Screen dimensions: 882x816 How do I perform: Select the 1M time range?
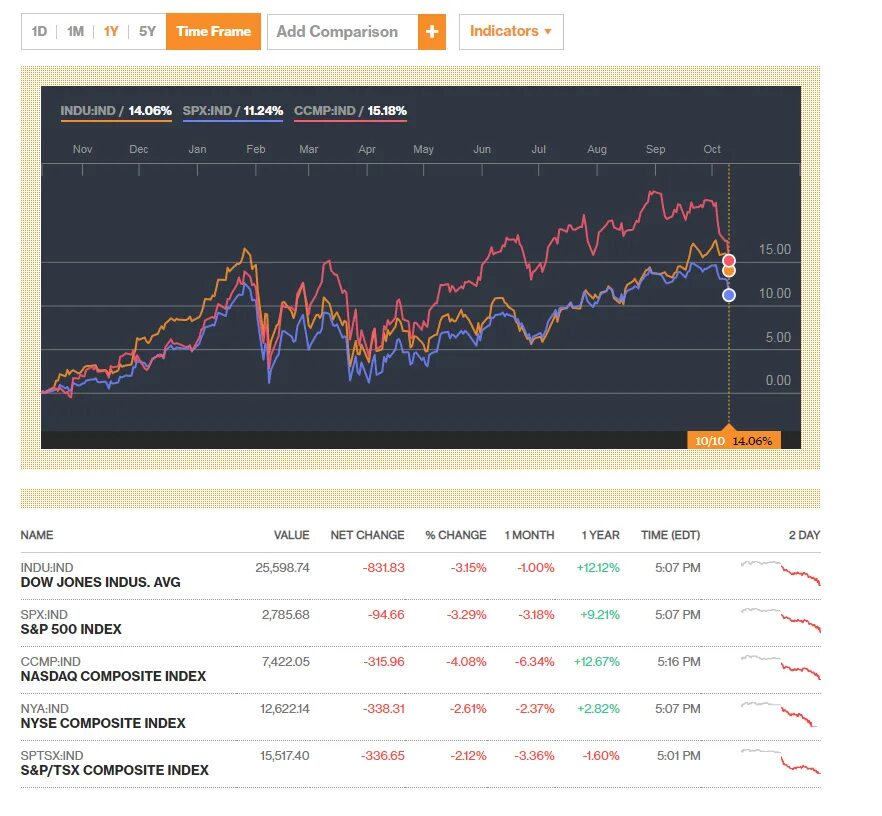(x=75, y=31)
